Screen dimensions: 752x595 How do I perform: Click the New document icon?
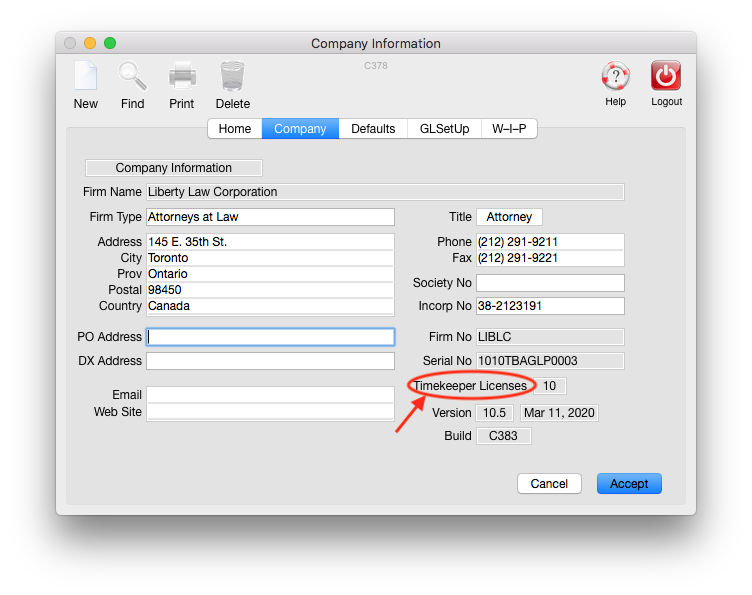pyautogui.click(x=85, y=78)
